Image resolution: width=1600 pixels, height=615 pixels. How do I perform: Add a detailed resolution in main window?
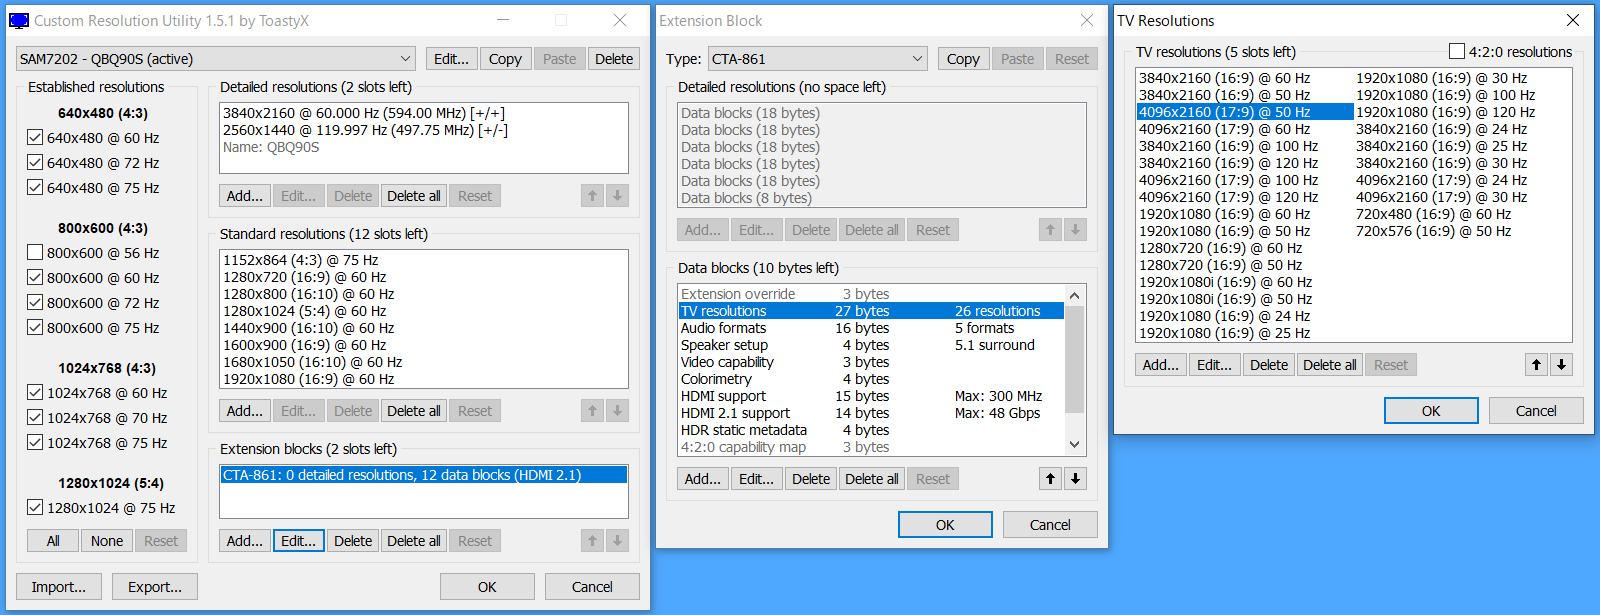[x=245, y=196]
